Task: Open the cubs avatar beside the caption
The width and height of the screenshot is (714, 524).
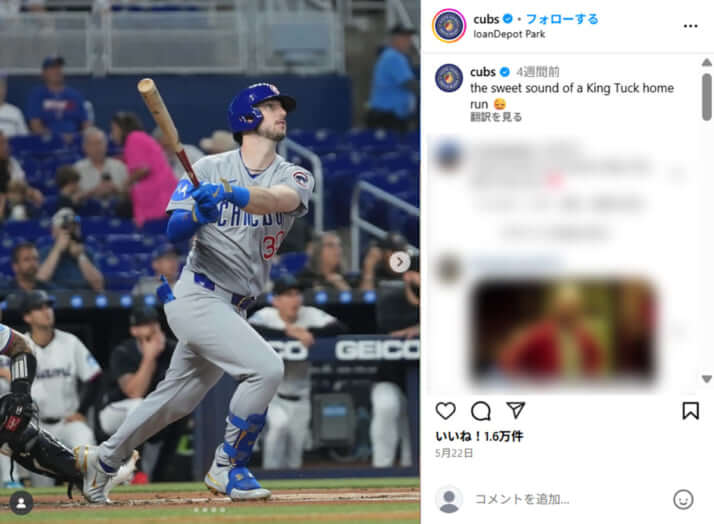Action: click(x=449, y=78)
